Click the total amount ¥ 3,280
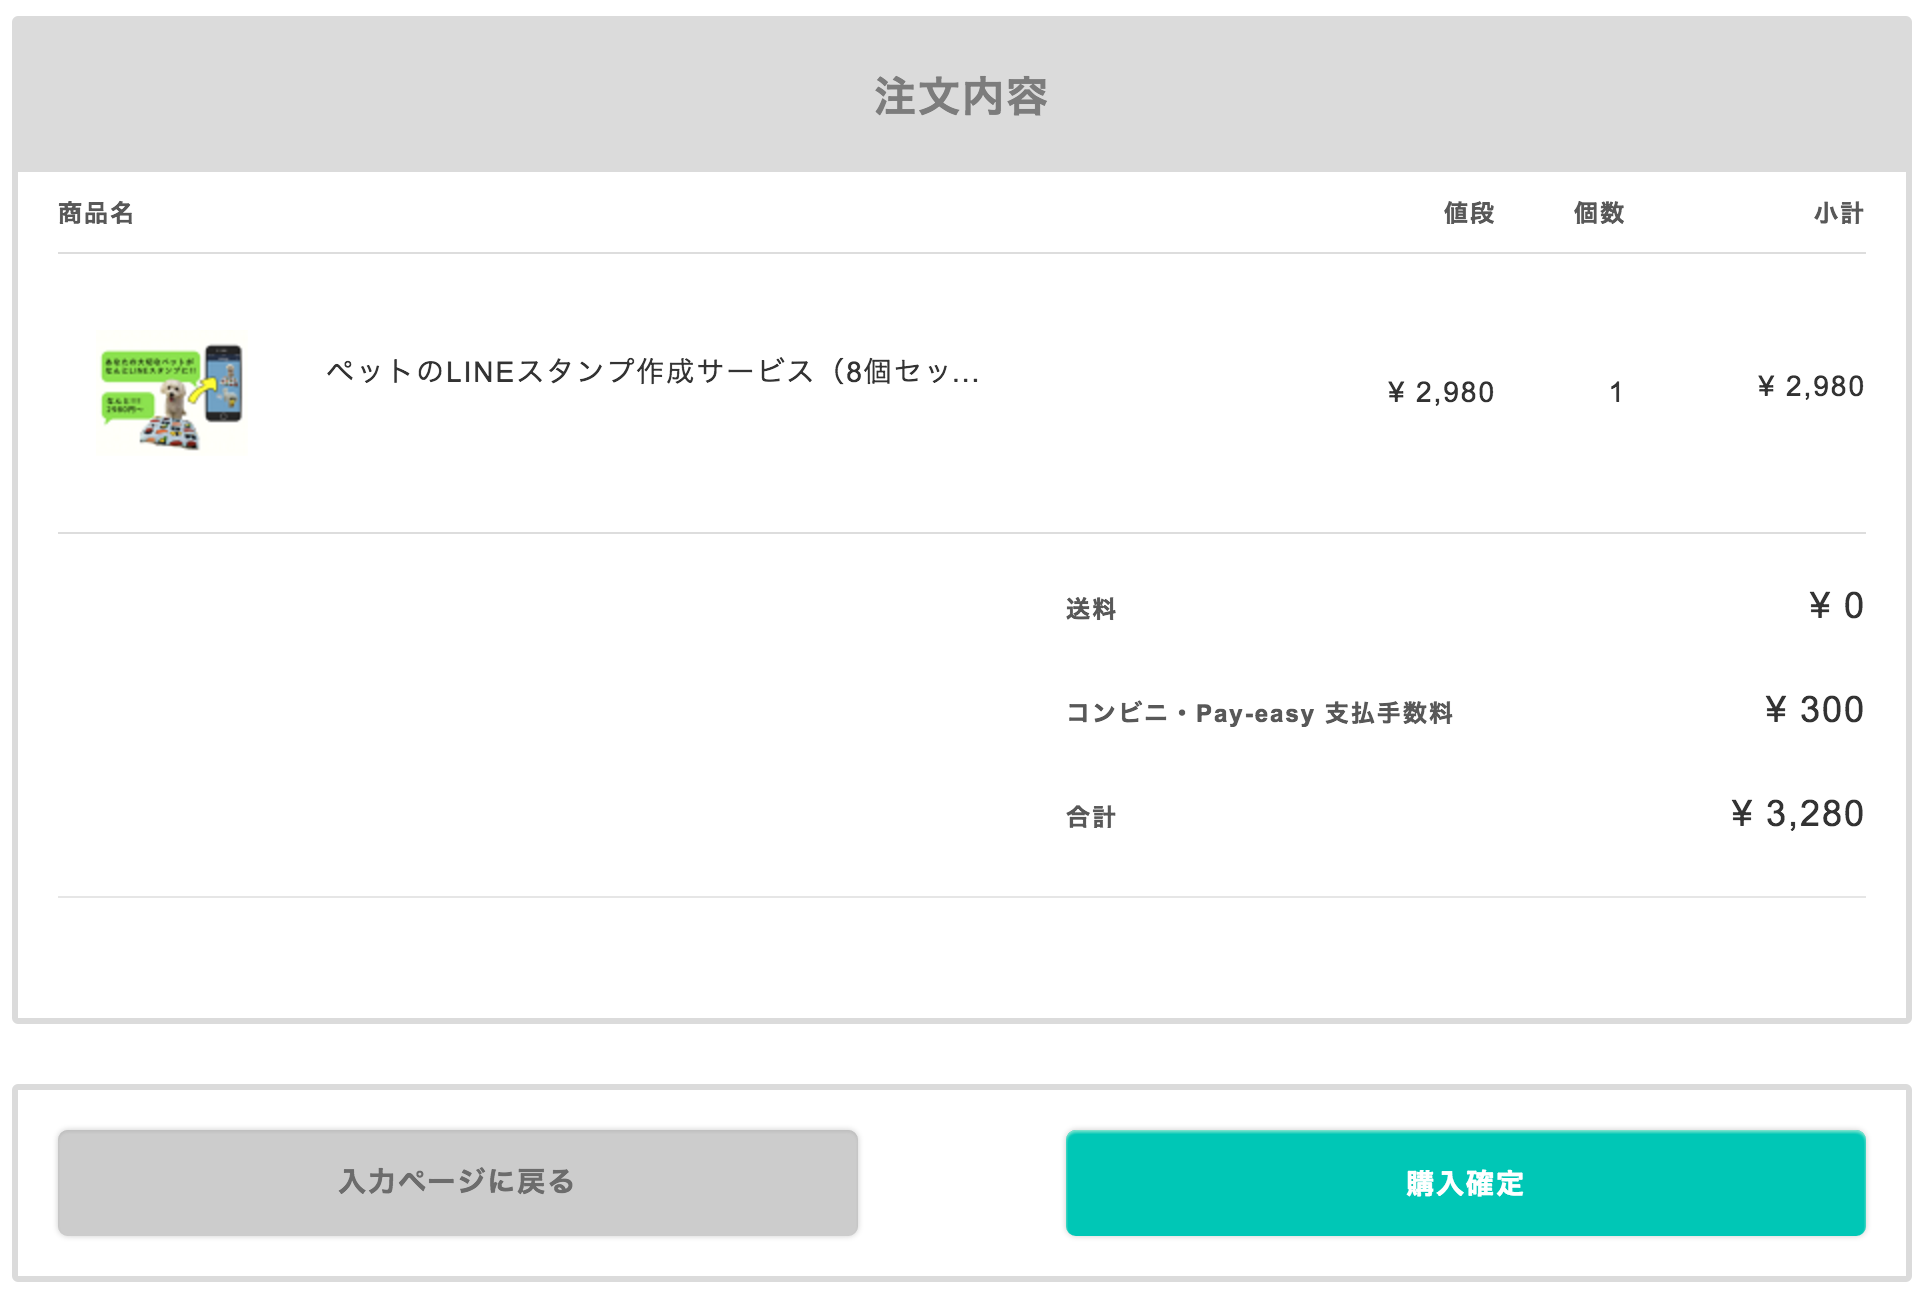The image size is (1926, 1290). coord(1798,814)
